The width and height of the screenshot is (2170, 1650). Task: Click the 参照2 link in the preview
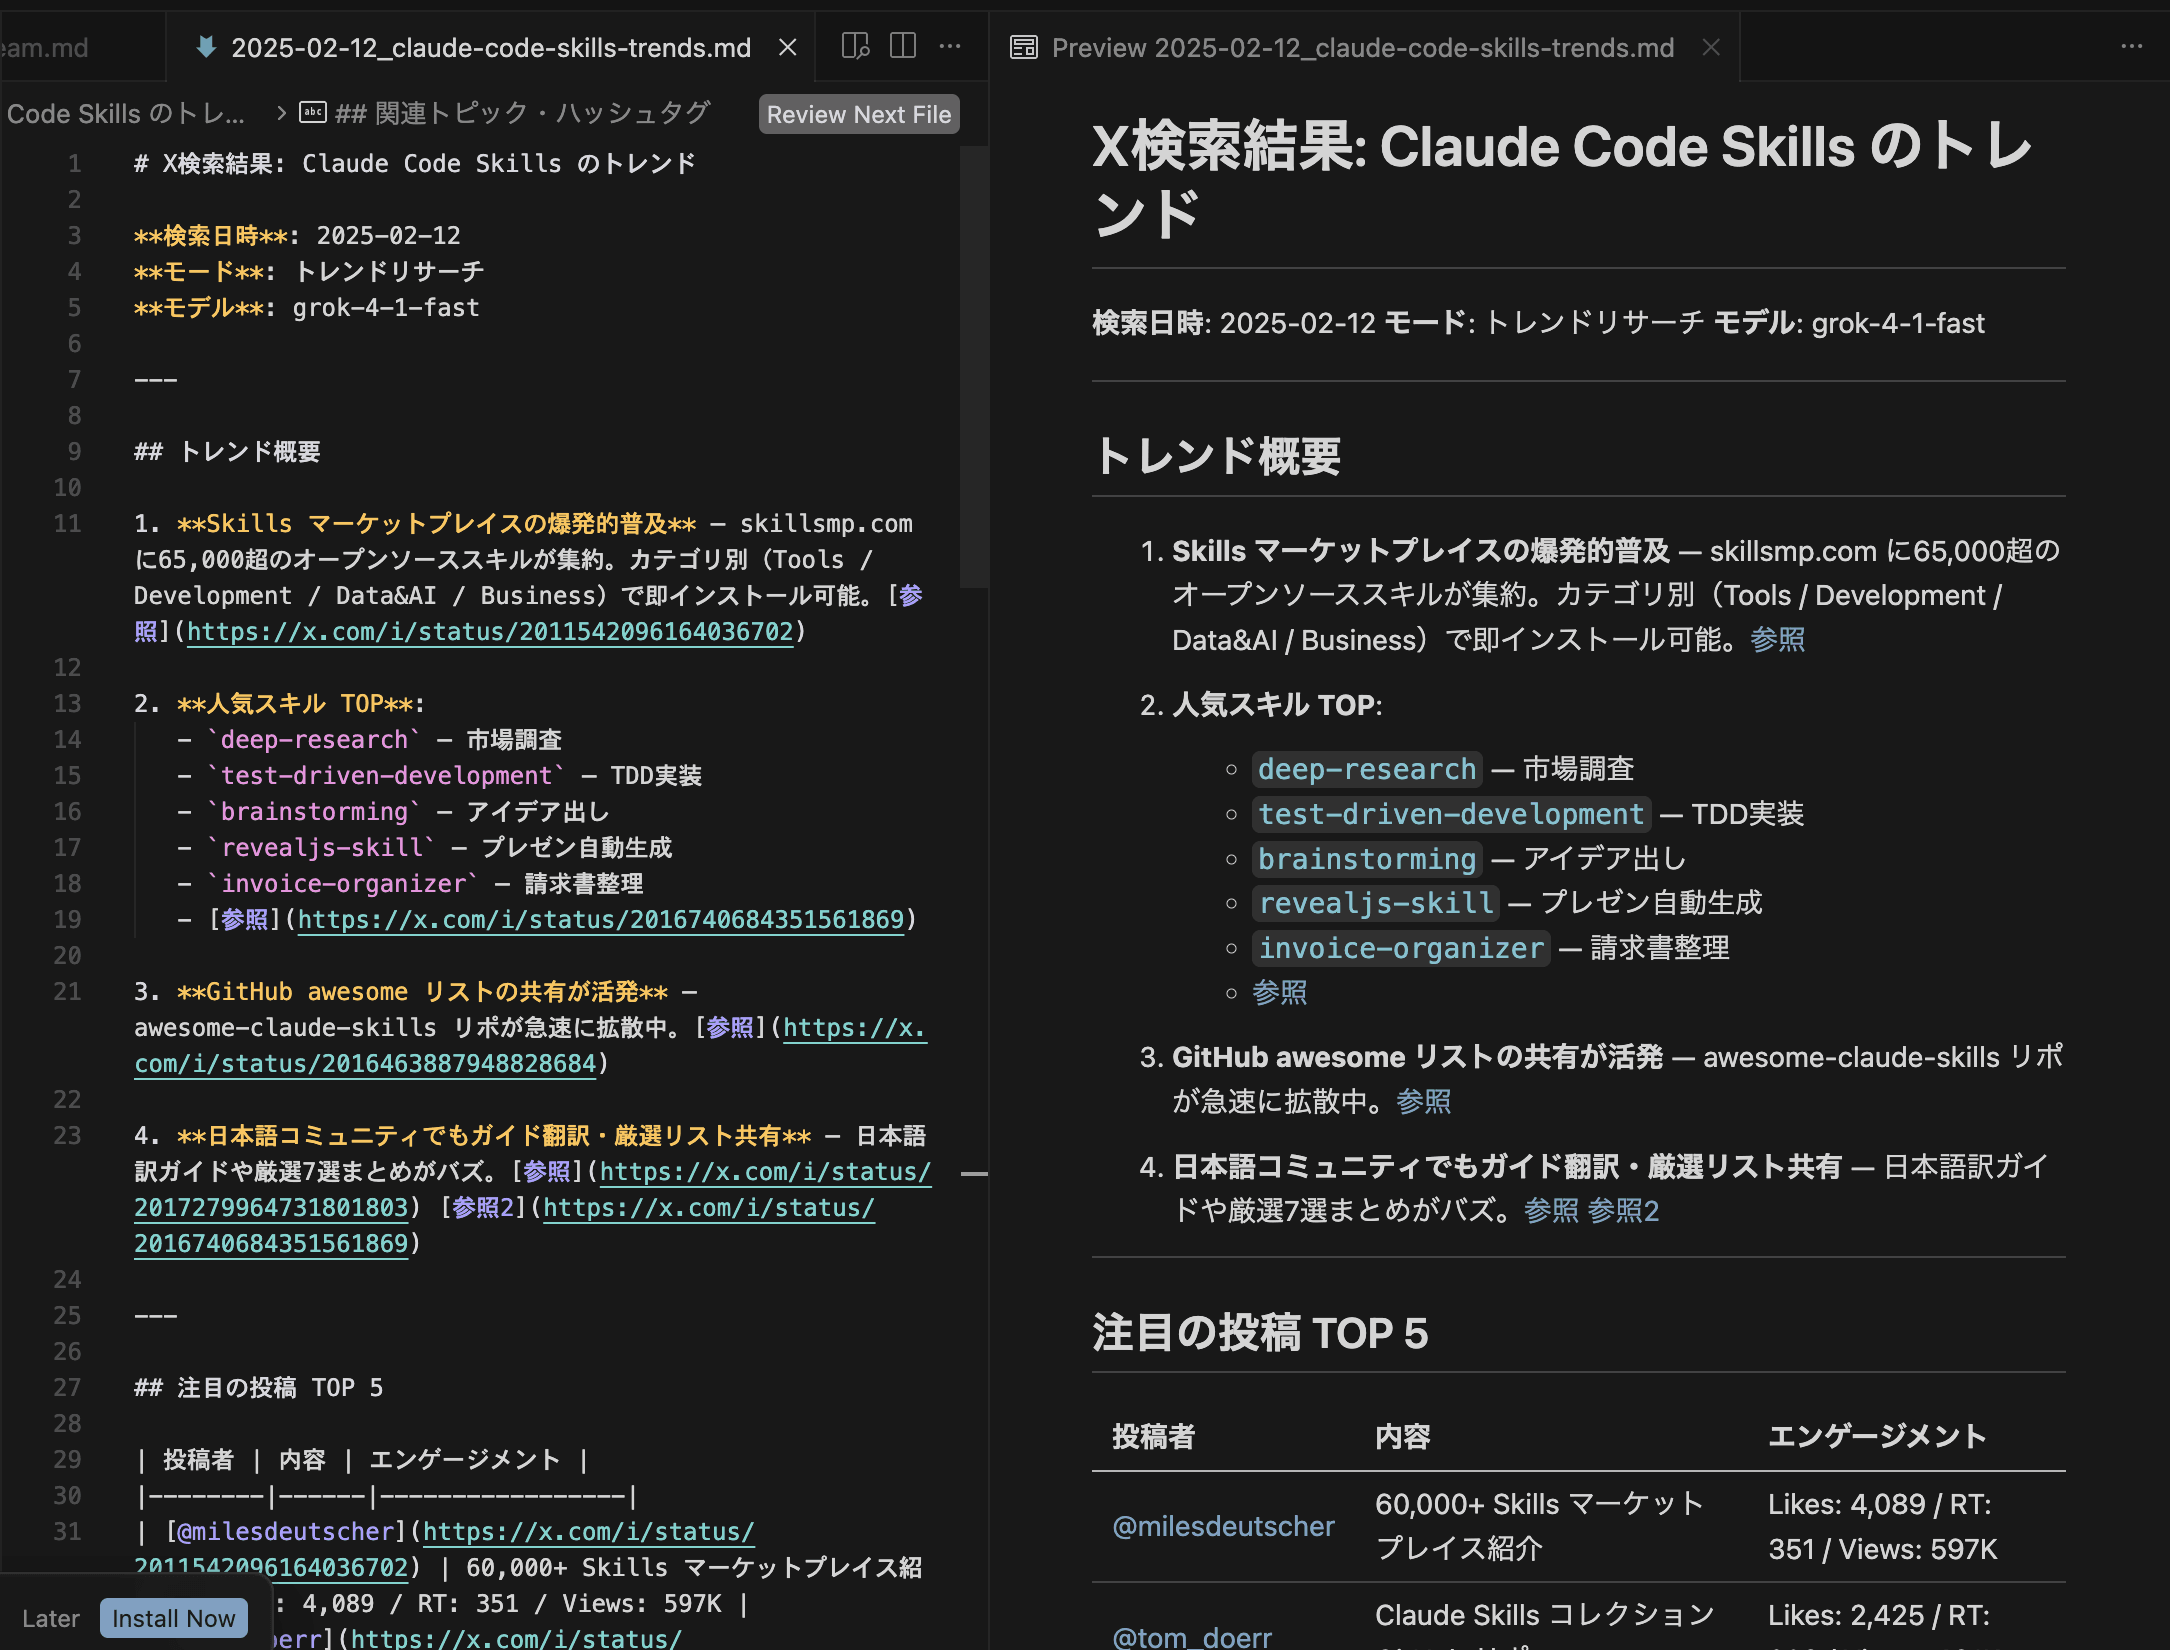[1625, 1210]
